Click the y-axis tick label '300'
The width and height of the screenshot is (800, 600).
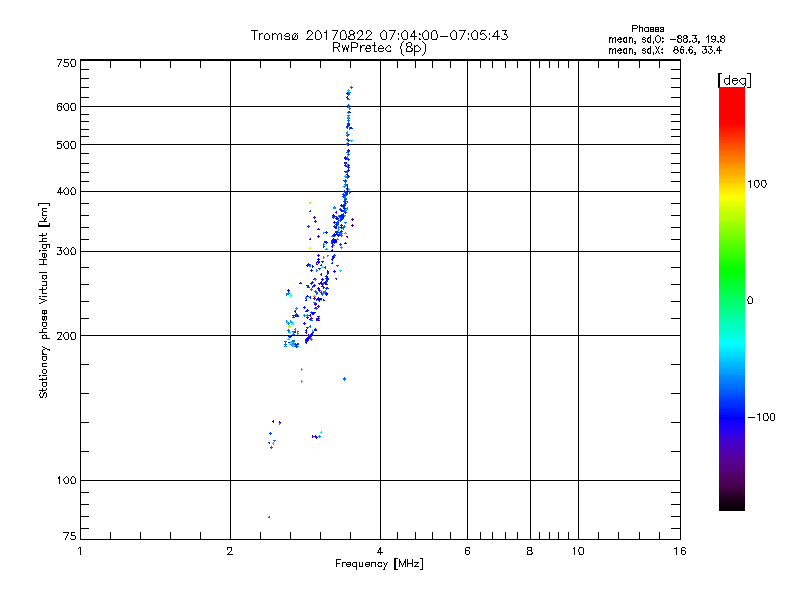click(x=66, y=252)
